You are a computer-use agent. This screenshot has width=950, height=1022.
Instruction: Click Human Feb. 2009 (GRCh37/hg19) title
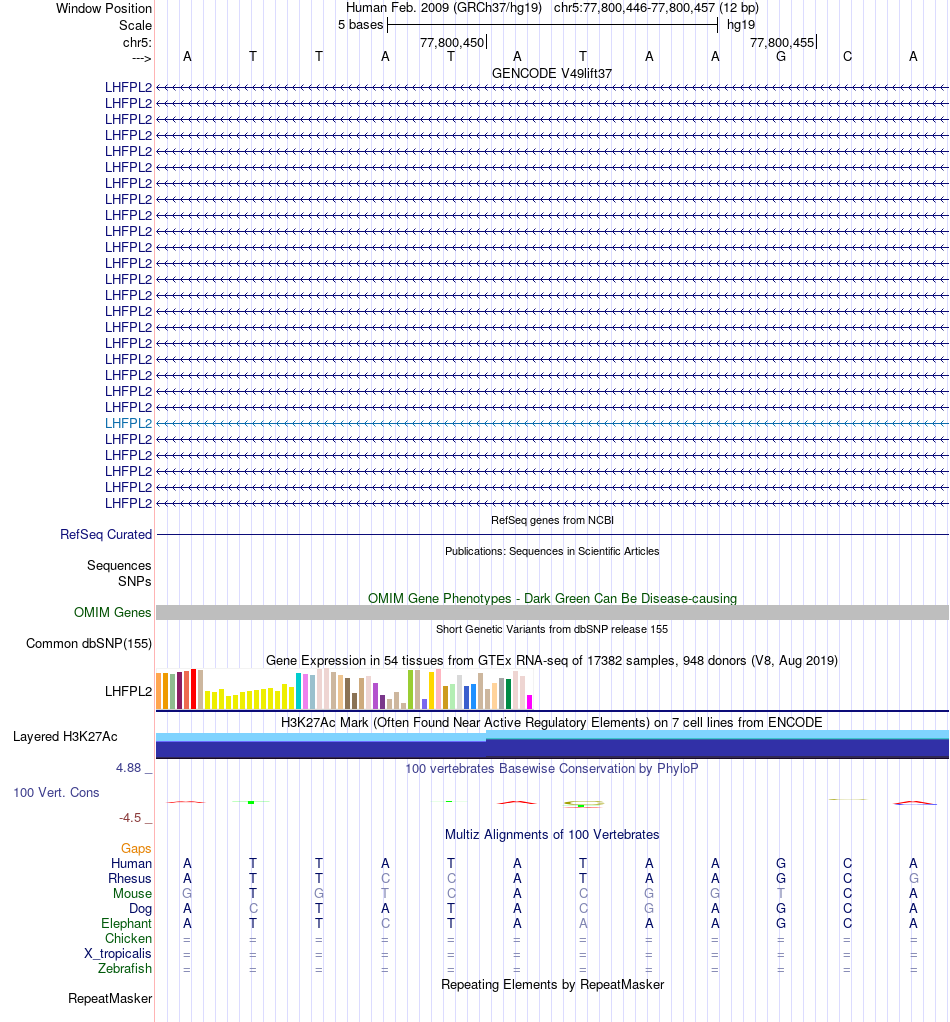pos(444,8)
